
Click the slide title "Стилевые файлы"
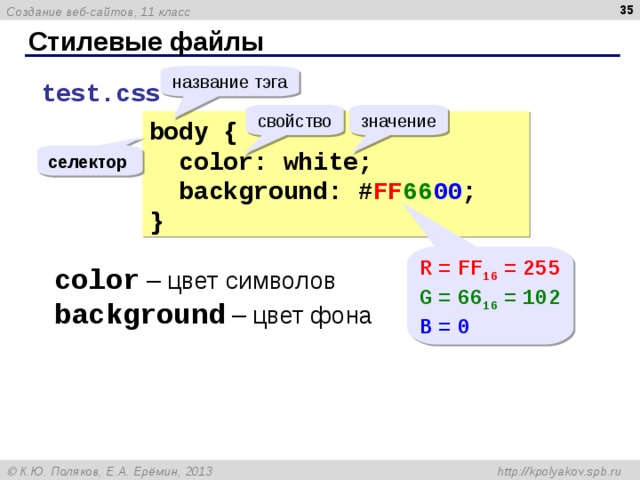coord(146,42)
